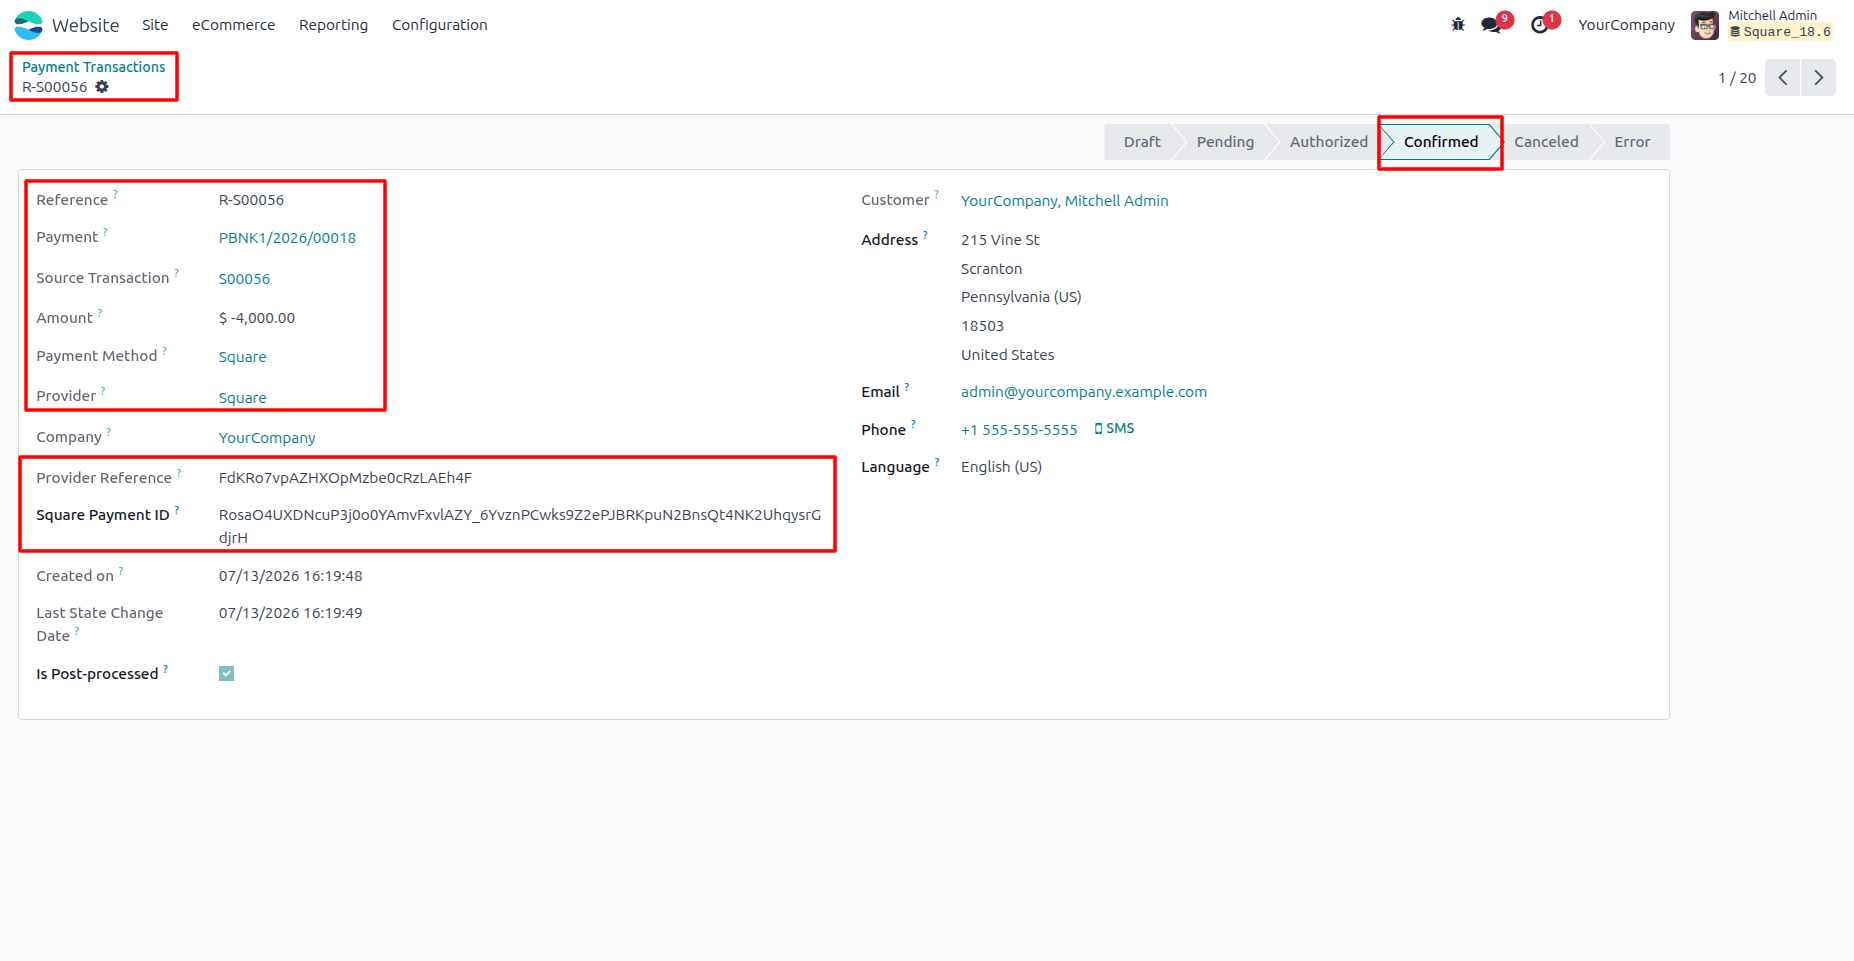Open the eCommerce menu
The height and width of the screenshot is (961, 1854).
tap(234, 25)
